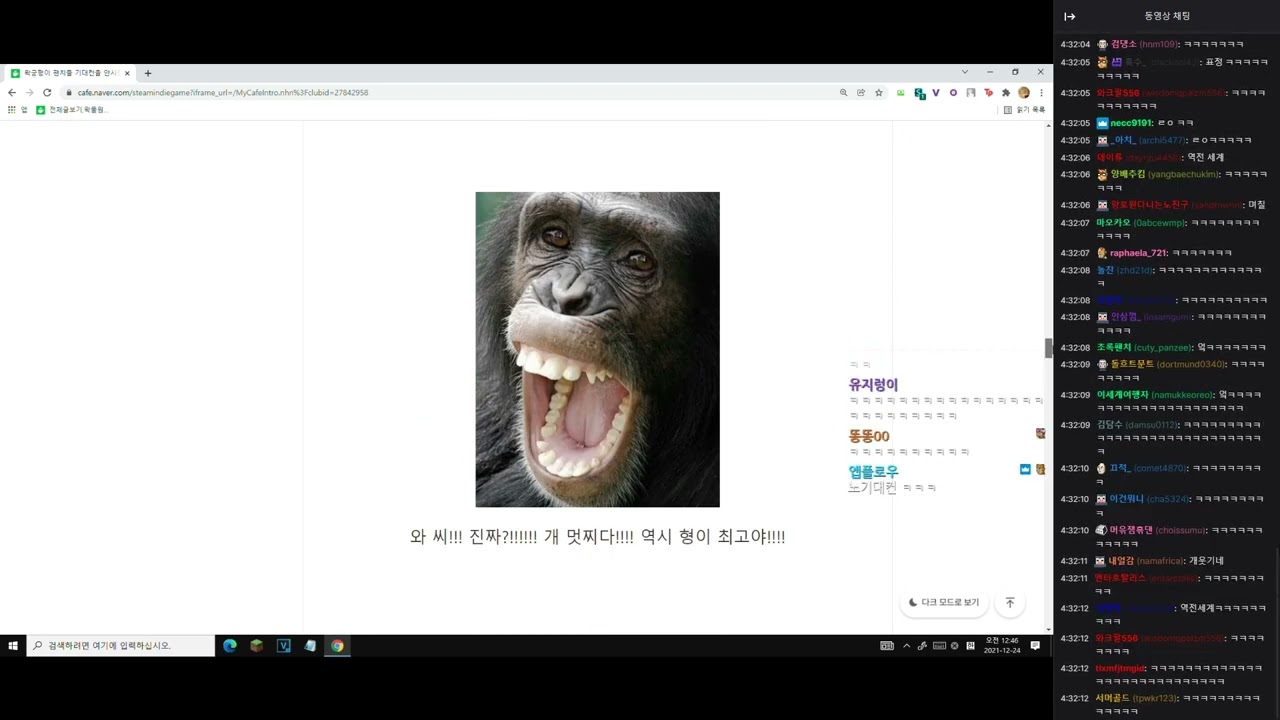Viewport: 1280px width, 720px height.
Task: Close the Naver cafe browser tab
Action: 127,73
